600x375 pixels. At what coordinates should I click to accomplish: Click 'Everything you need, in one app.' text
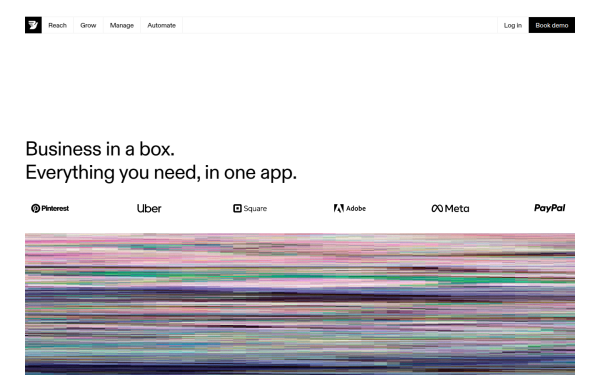(x=161, y=173)
